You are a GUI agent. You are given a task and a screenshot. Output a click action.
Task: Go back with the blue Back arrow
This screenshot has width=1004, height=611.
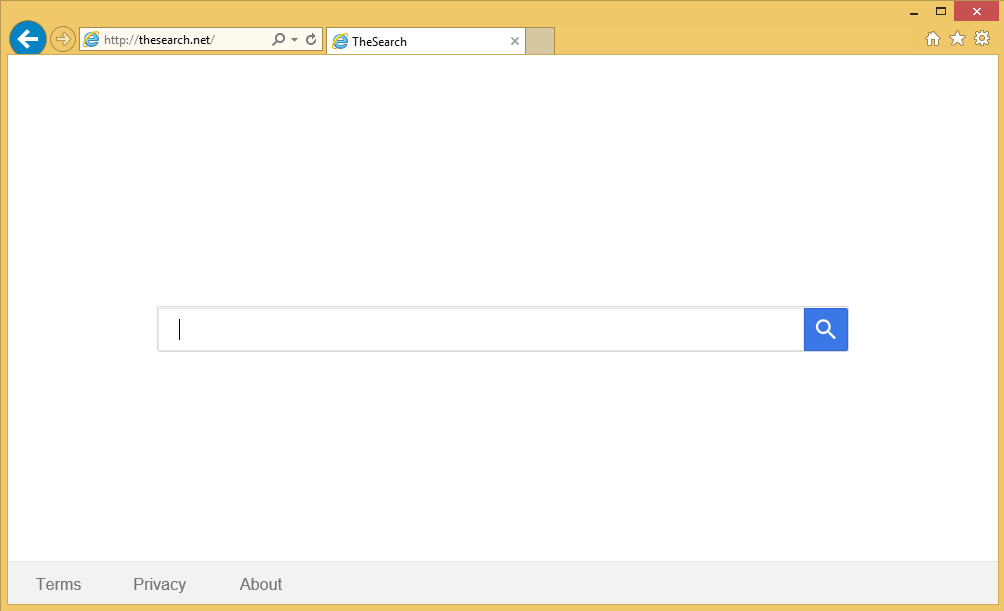28,38
